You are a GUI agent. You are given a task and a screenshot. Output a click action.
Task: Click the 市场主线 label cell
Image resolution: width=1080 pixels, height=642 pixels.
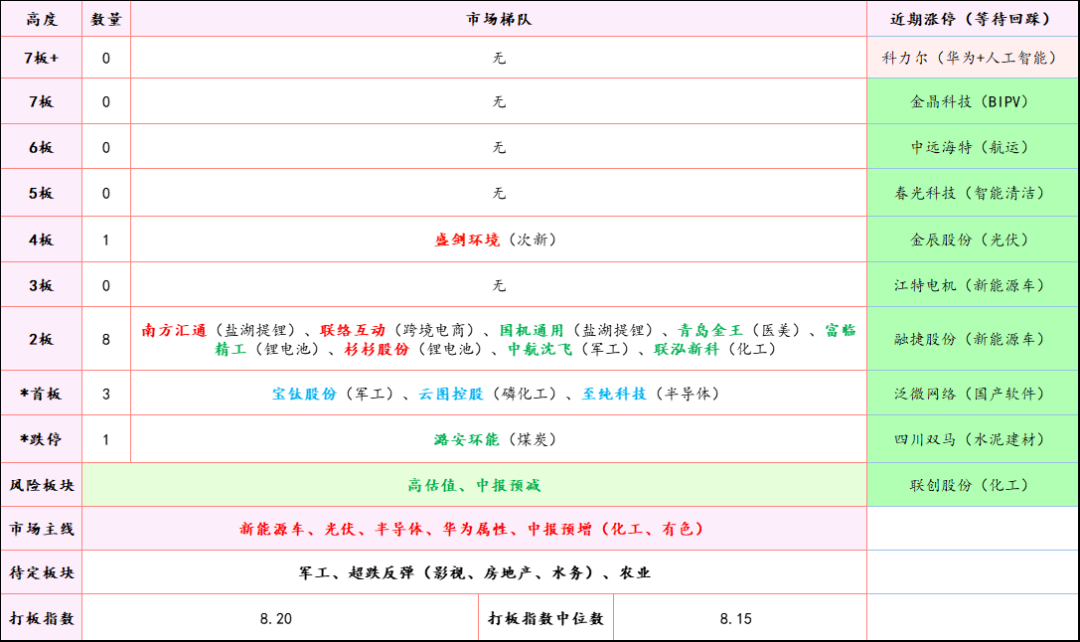click(41, 528)
